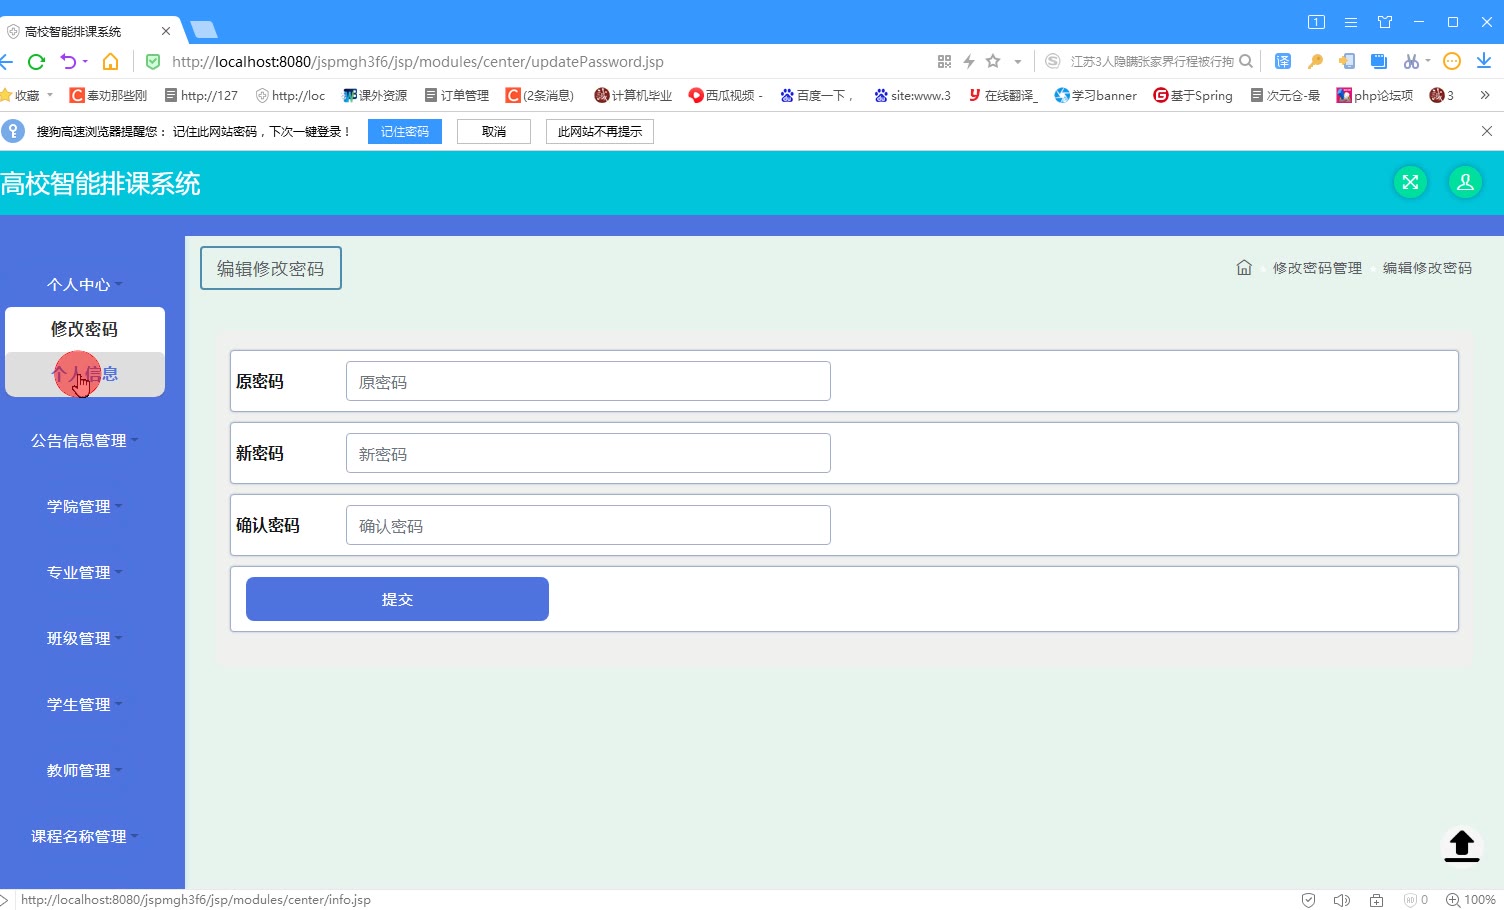Click the green security shield in the address bar
Image resolution: width=1504 pixels, height=910 pixels.
pyautogui.click(x=153, y=62)
